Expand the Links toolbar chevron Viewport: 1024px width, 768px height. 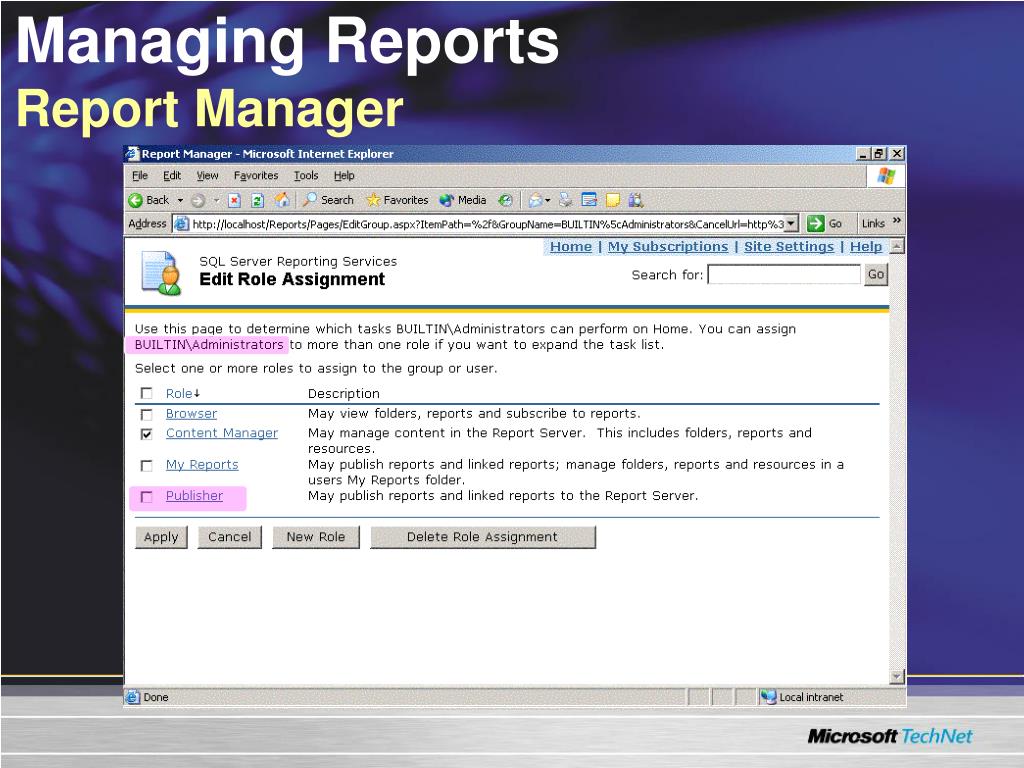pos(897,221)
